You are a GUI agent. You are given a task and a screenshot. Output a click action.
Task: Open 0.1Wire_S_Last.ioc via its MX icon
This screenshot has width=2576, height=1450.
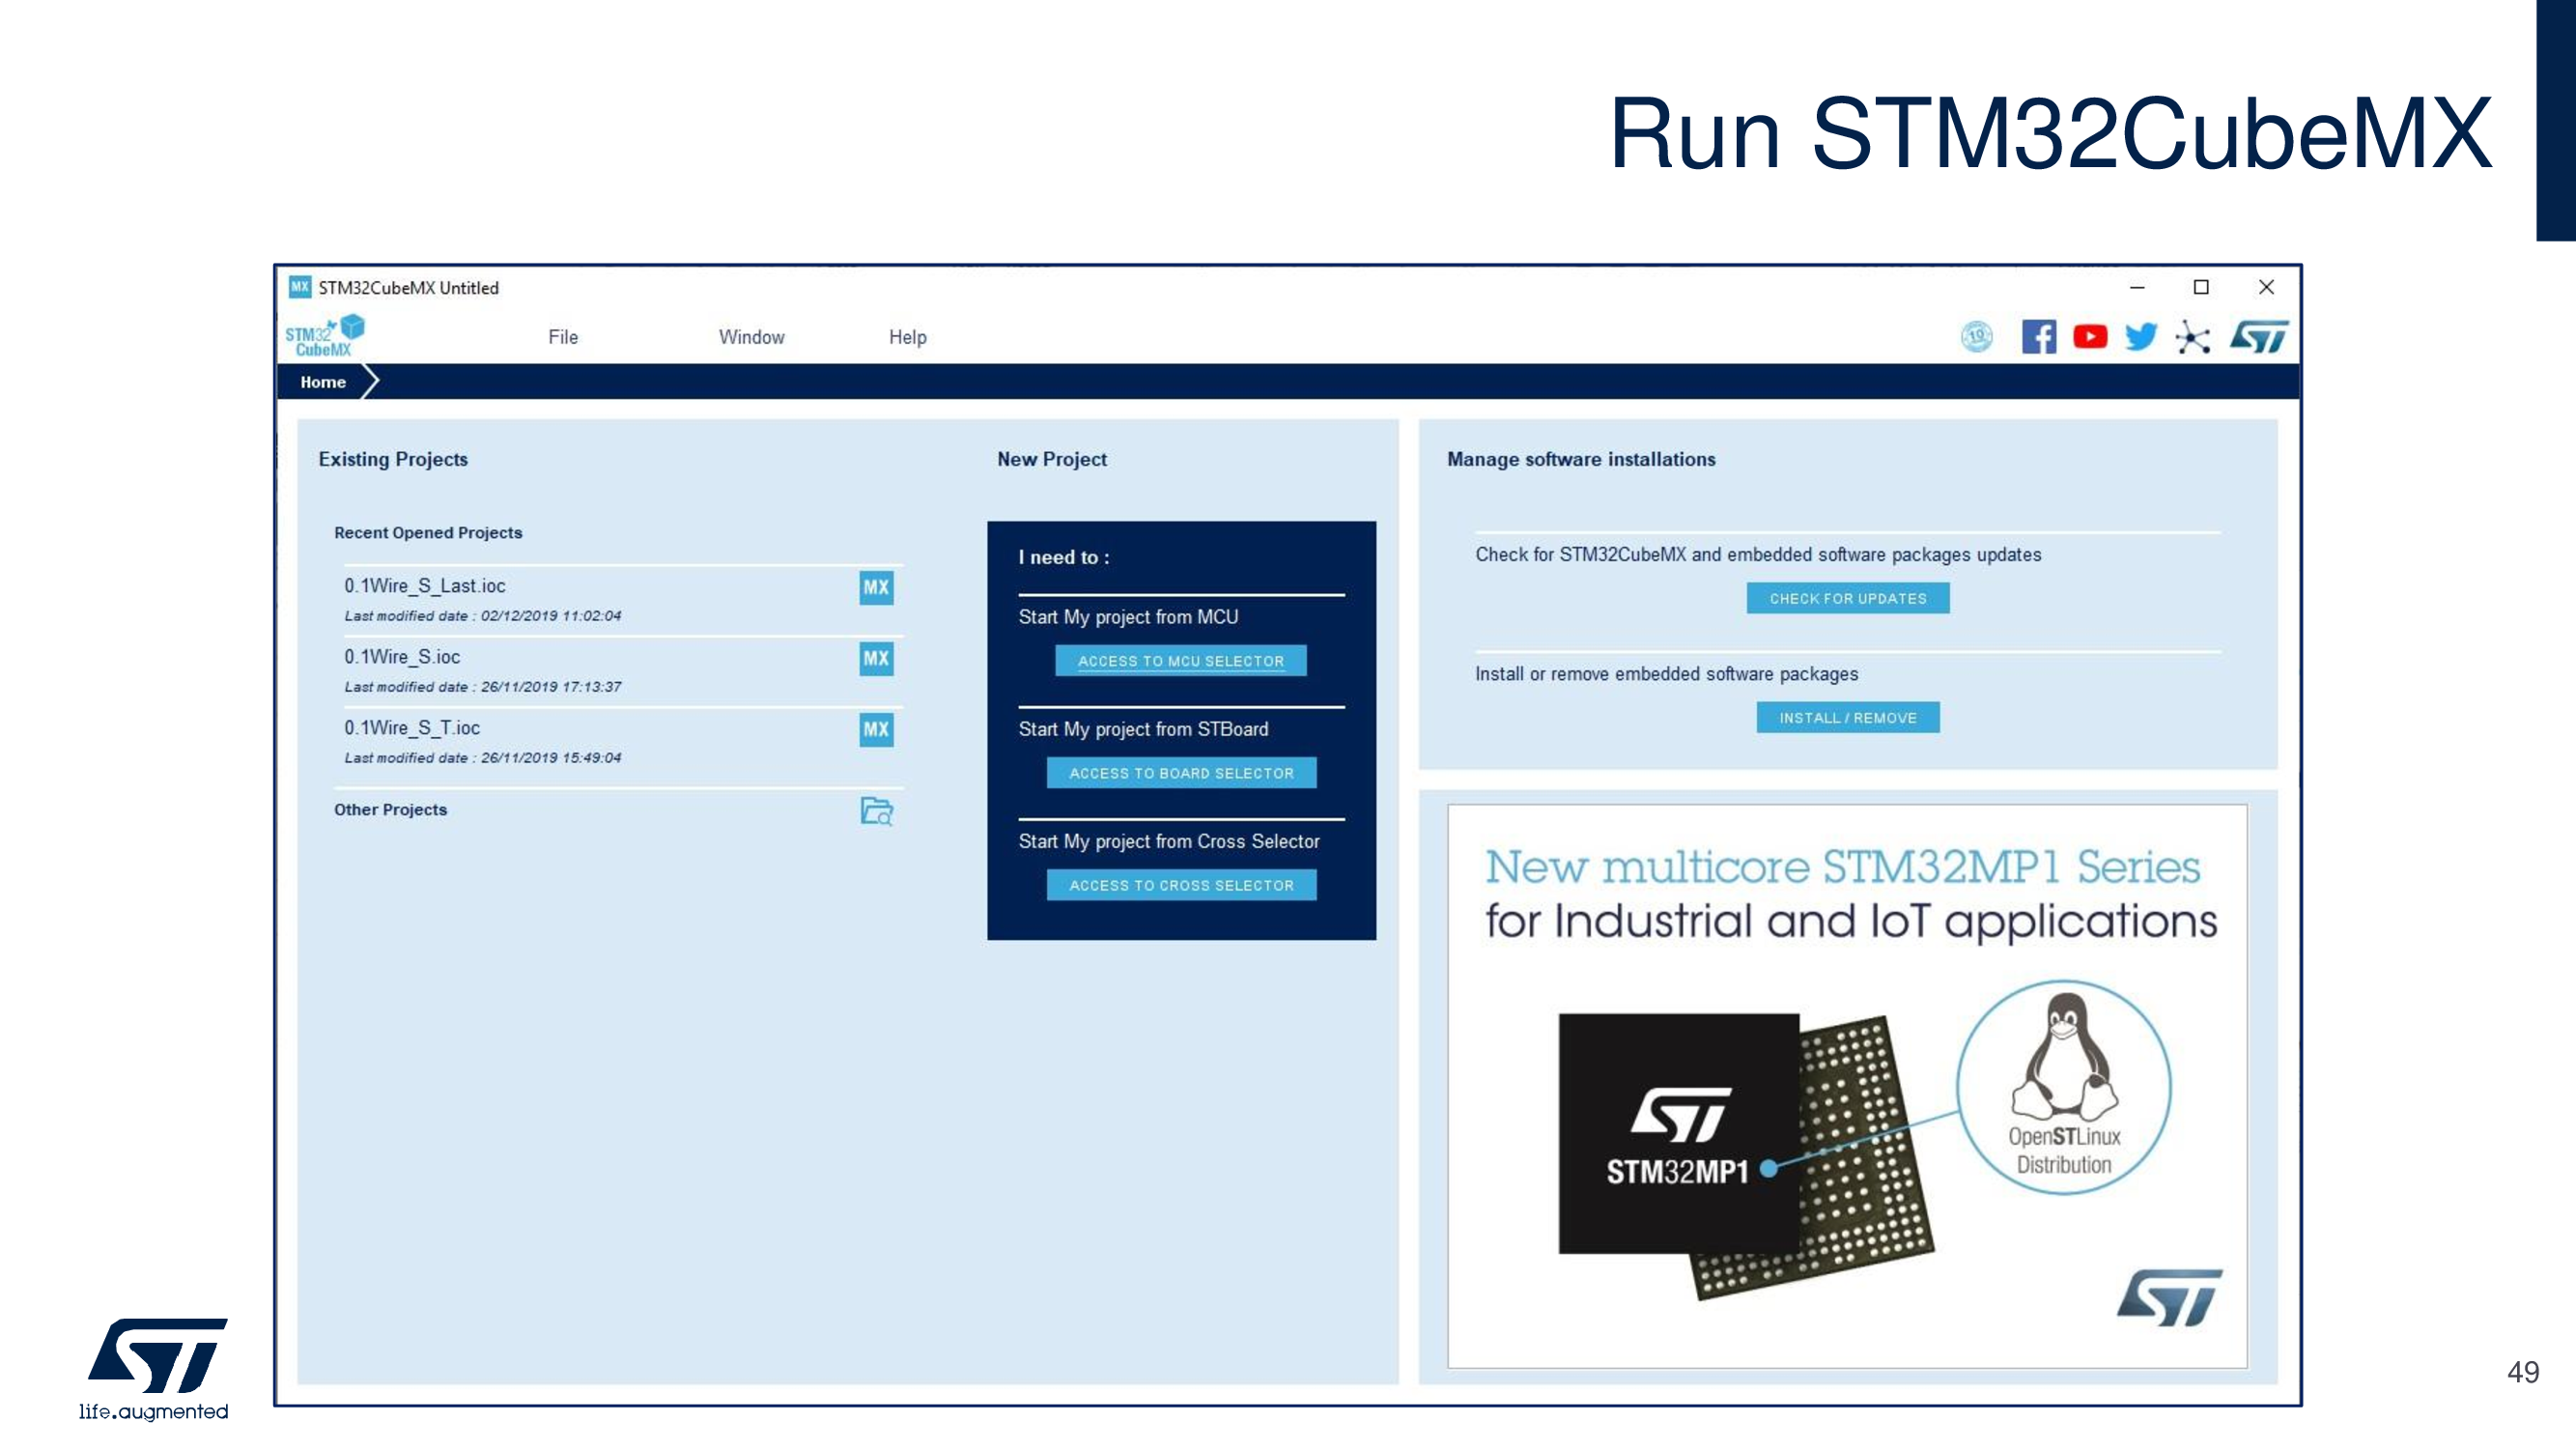coord(876,587)
